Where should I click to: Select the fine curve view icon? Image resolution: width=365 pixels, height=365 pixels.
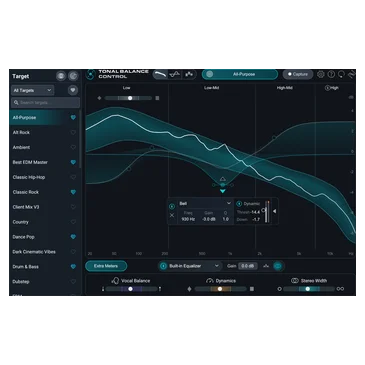tap(175, 74)
